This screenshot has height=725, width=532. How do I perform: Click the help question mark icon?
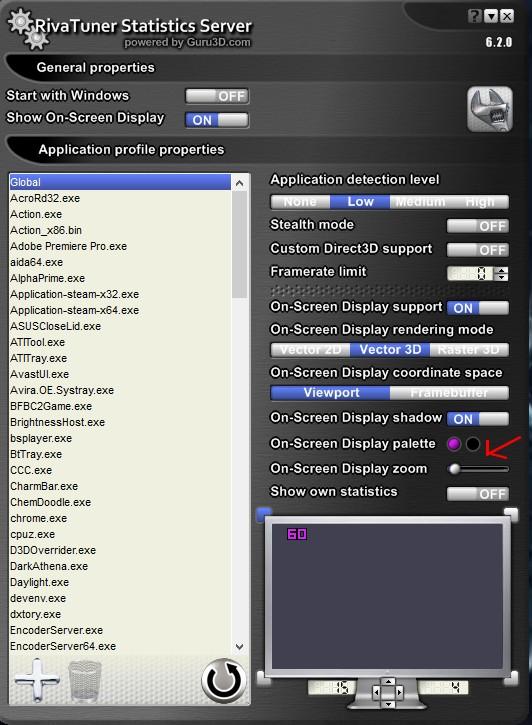point(475,17)
